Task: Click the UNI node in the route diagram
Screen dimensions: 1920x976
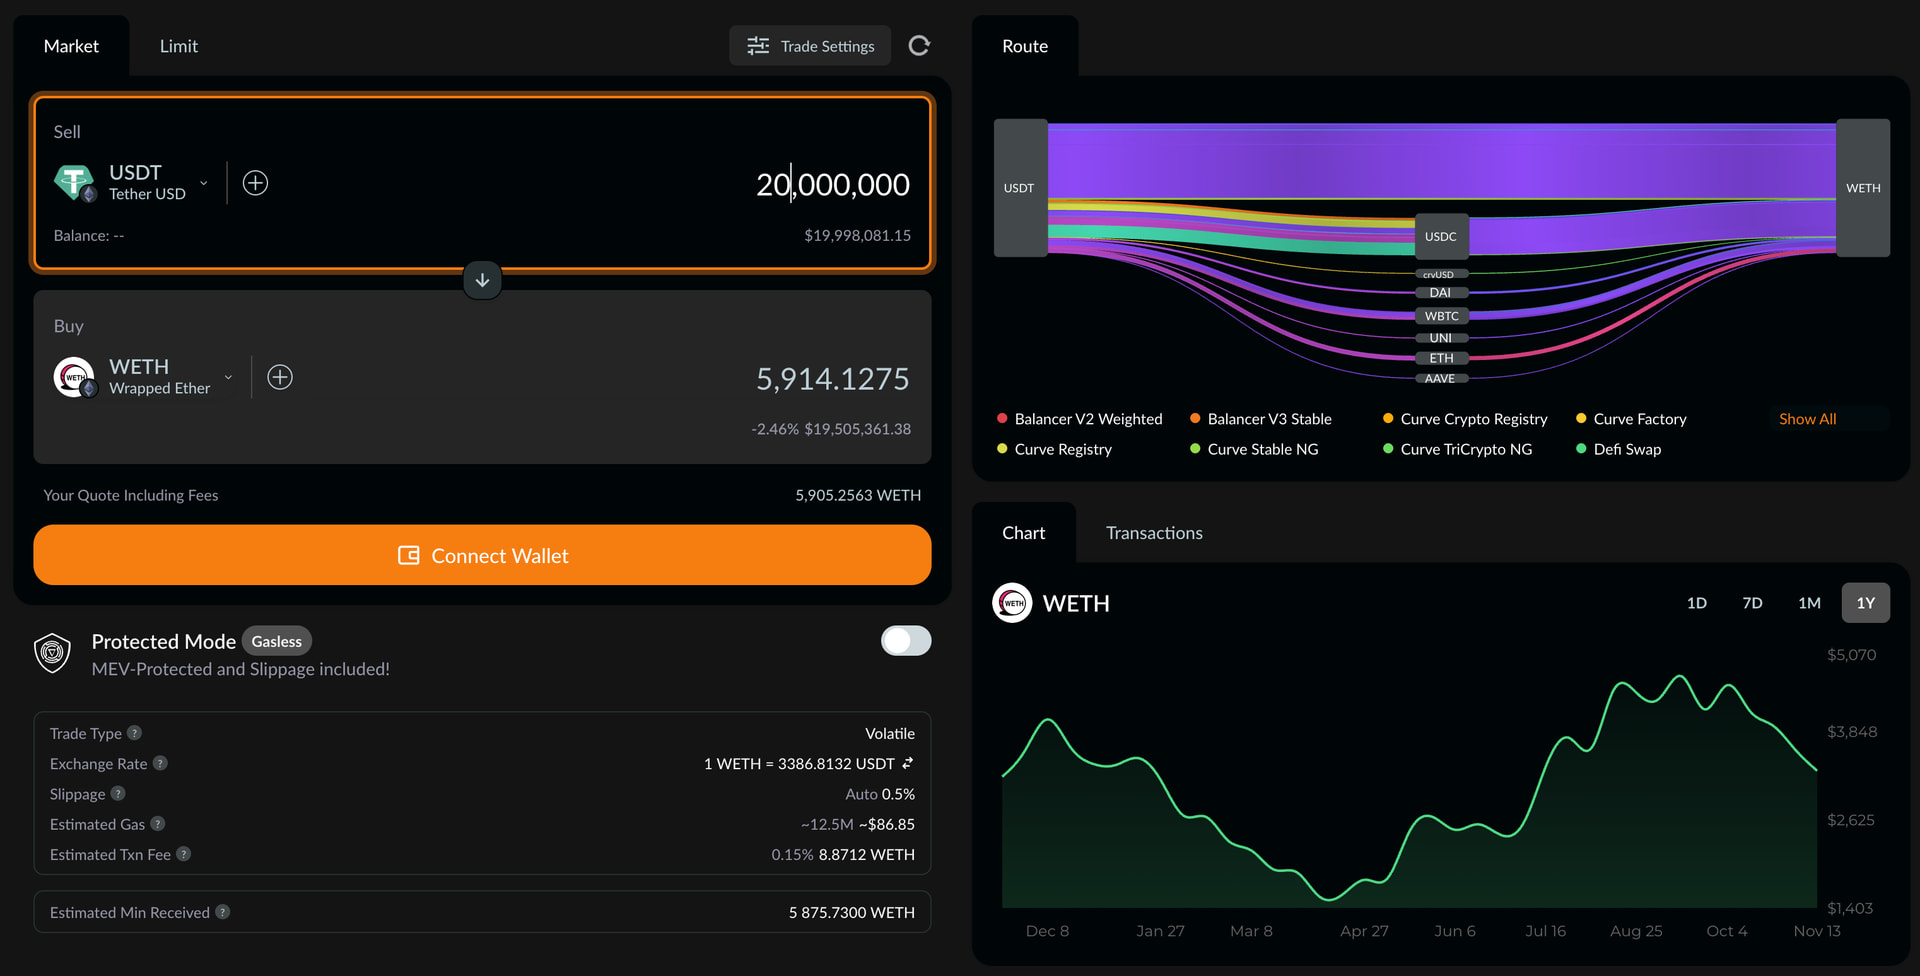Action: coord(1441,338)
